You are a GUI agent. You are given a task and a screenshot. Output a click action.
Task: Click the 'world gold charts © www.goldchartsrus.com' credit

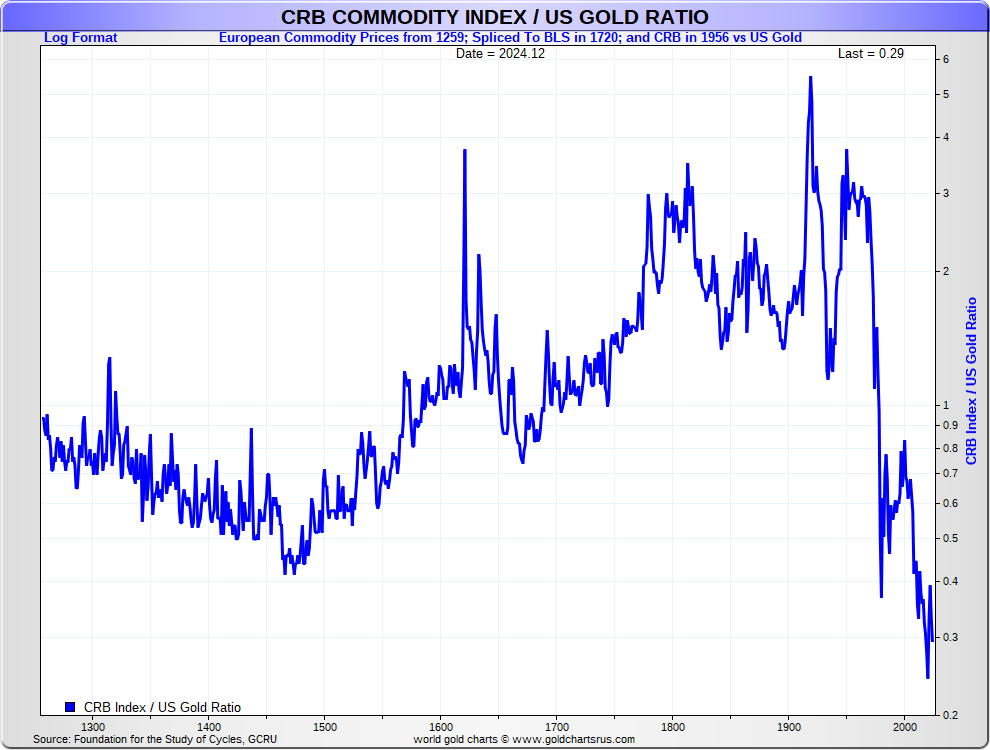(x=524, y=739)
